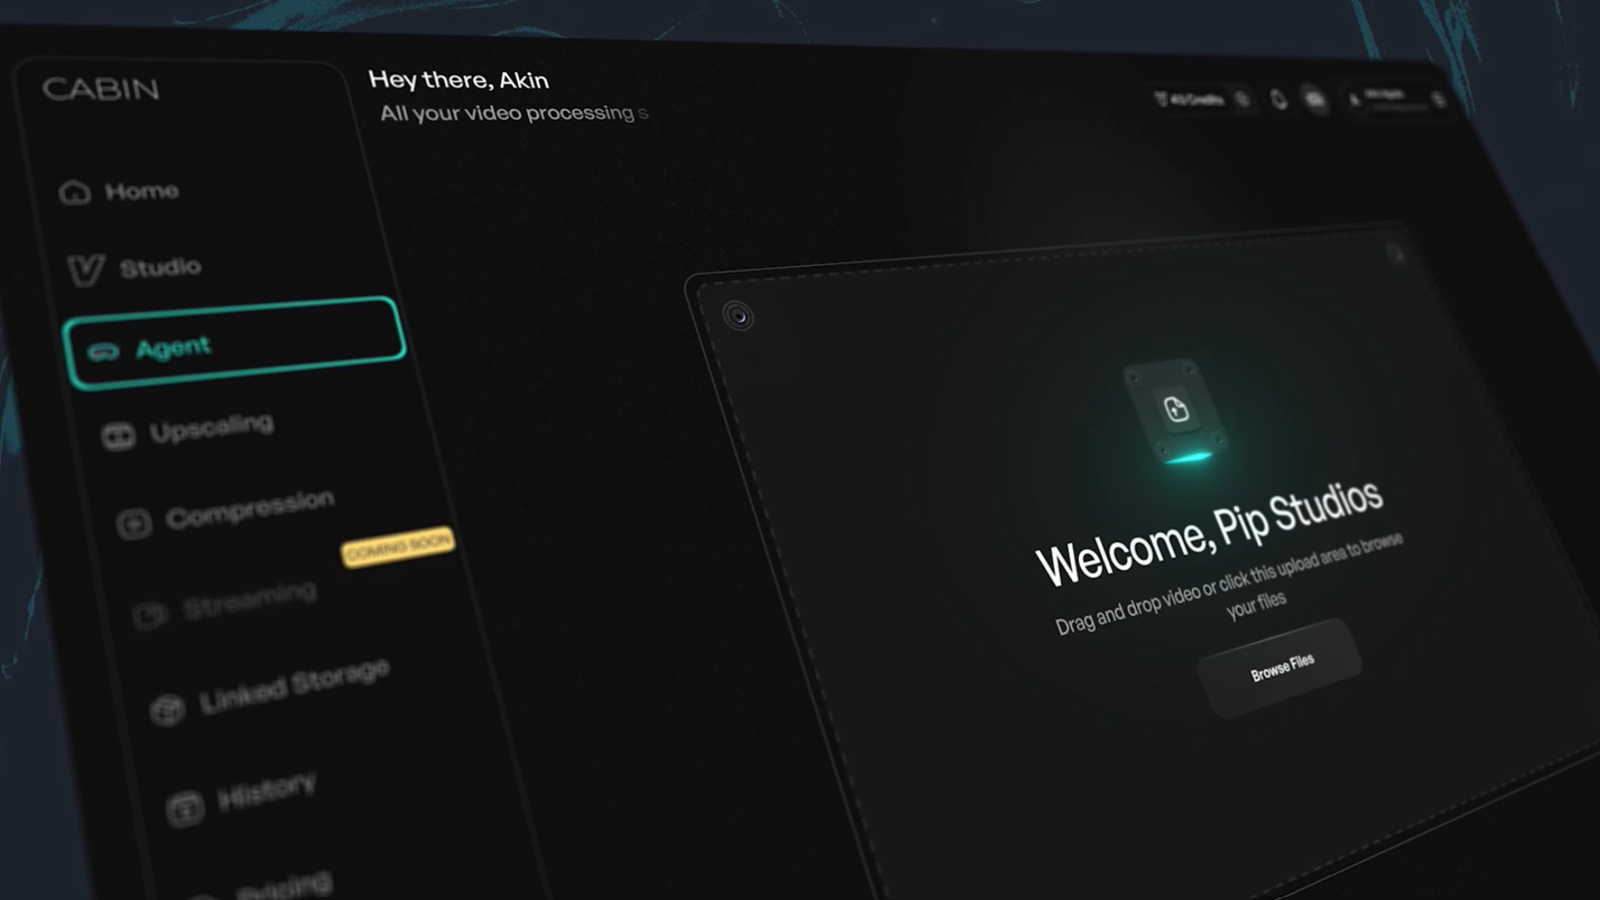Select the highlighted Agent menu item
The width and height of the screenshot is (1600, 900).
pos(234,342)
